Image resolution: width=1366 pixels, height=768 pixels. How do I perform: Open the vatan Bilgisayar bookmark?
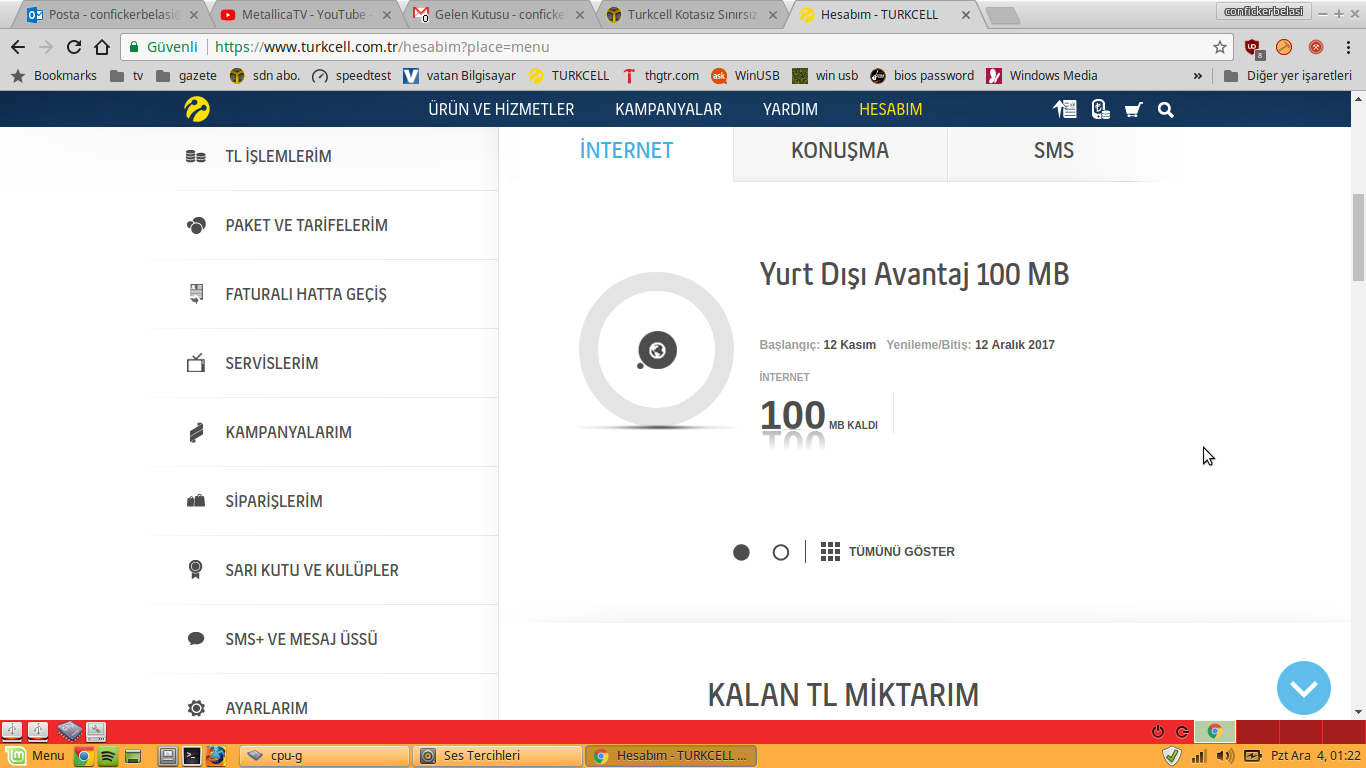coord(460,76)
